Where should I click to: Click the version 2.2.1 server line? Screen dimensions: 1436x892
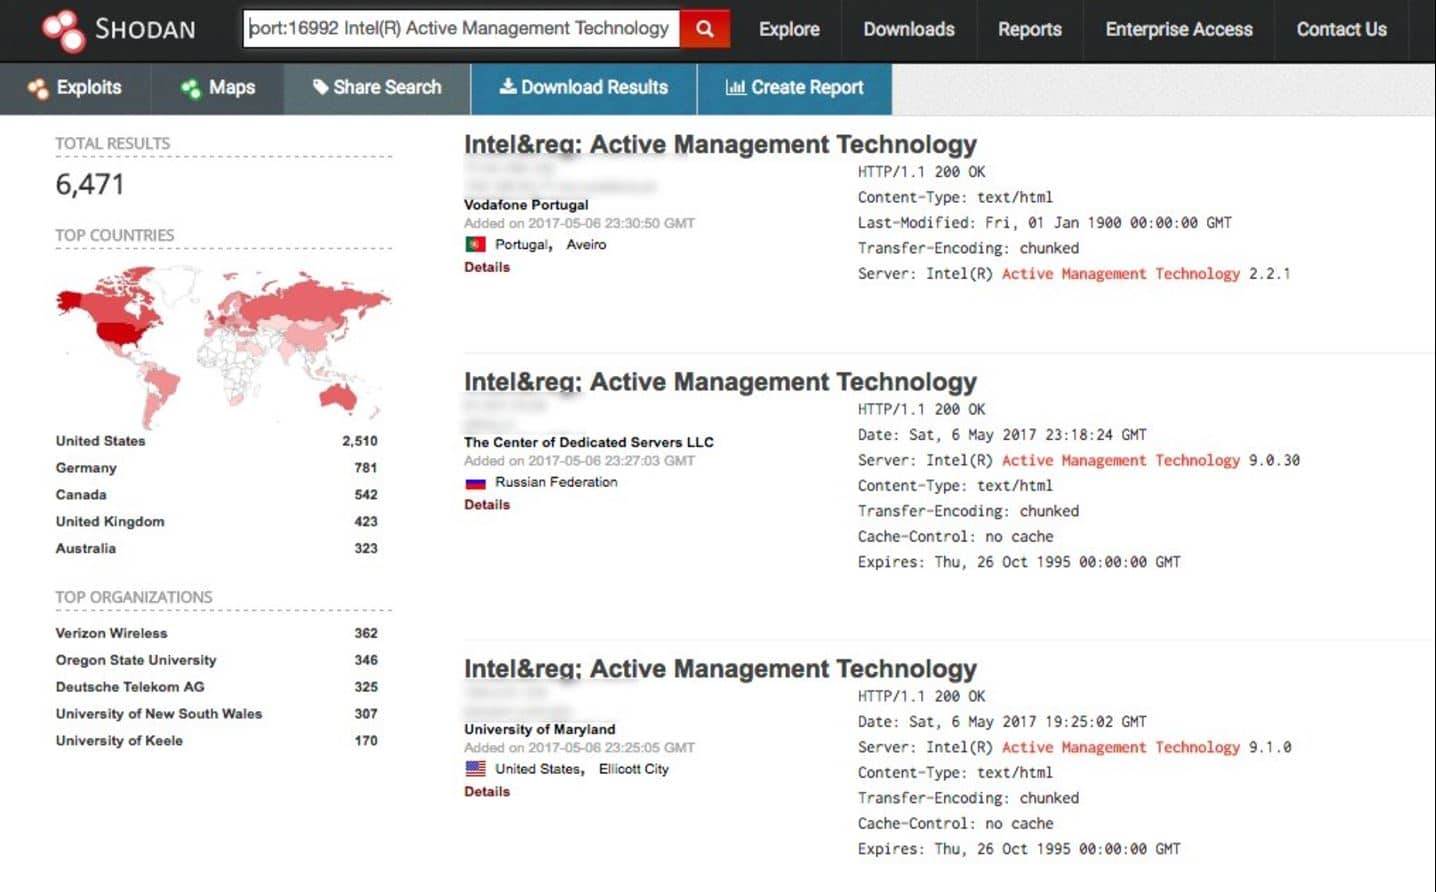1074,274
